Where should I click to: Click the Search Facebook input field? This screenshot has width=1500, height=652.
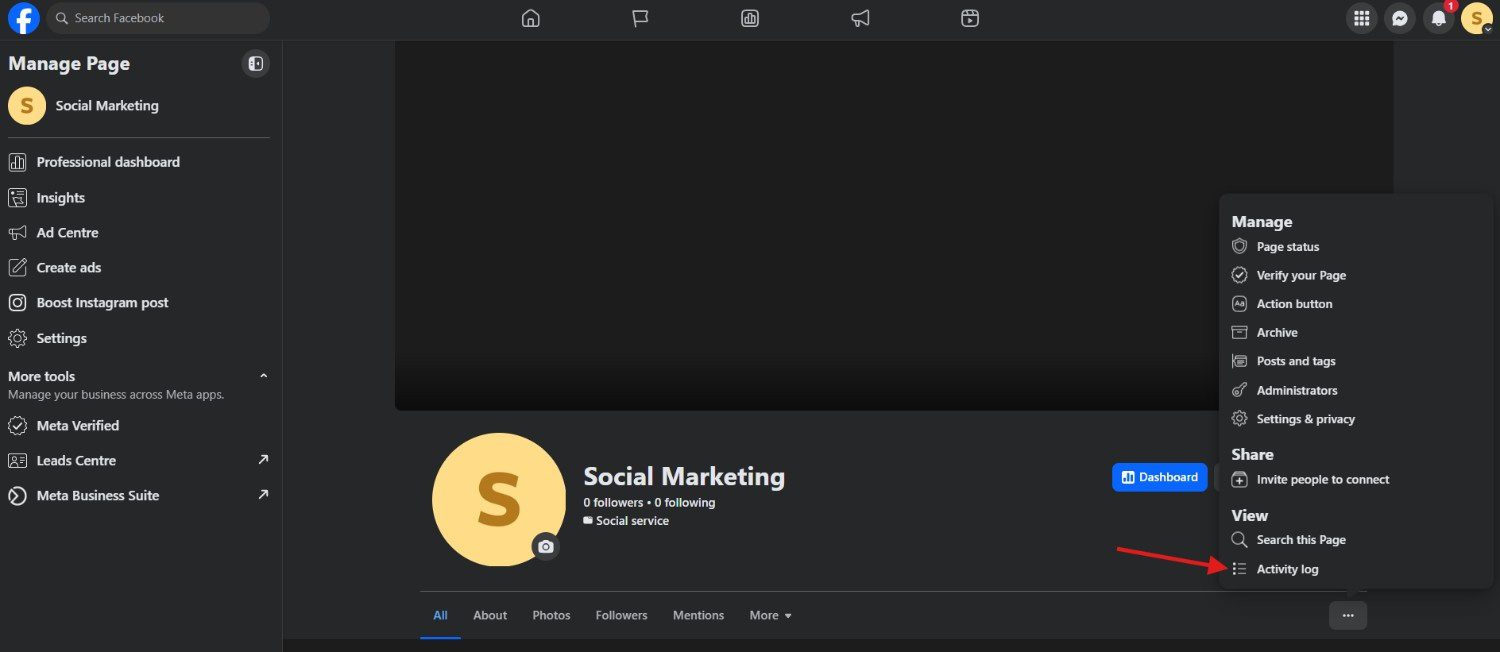coord(160,18)
